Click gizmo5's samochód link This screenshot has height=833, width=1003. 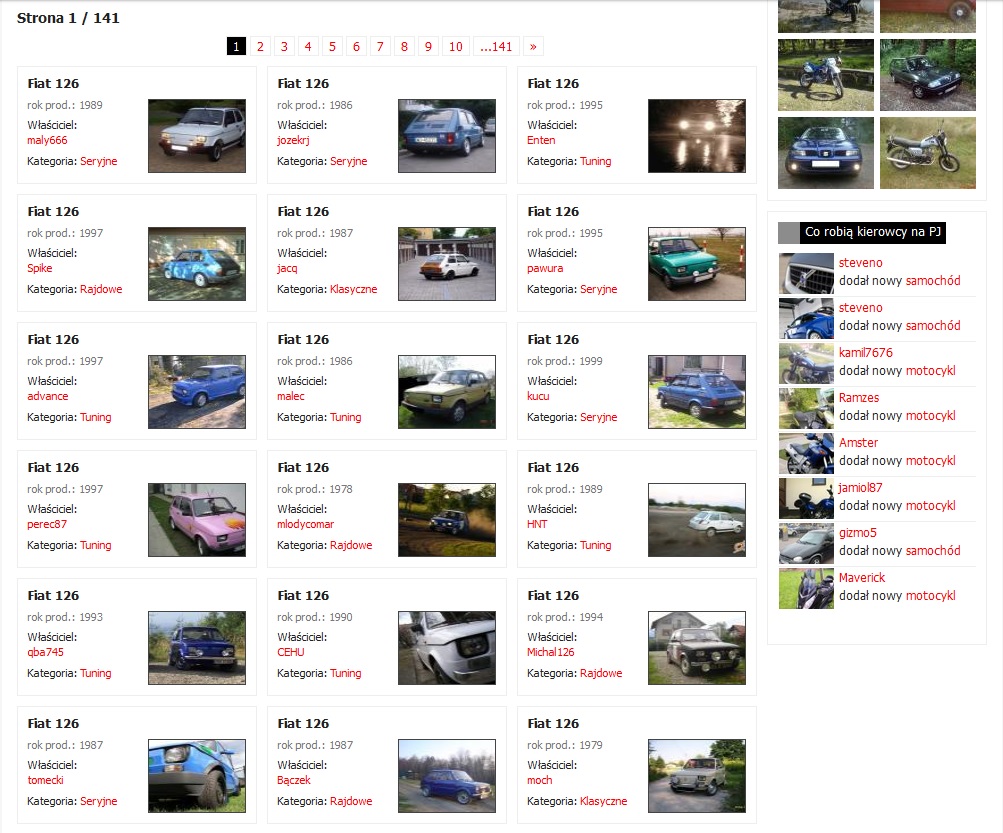(x=933, y=550)
